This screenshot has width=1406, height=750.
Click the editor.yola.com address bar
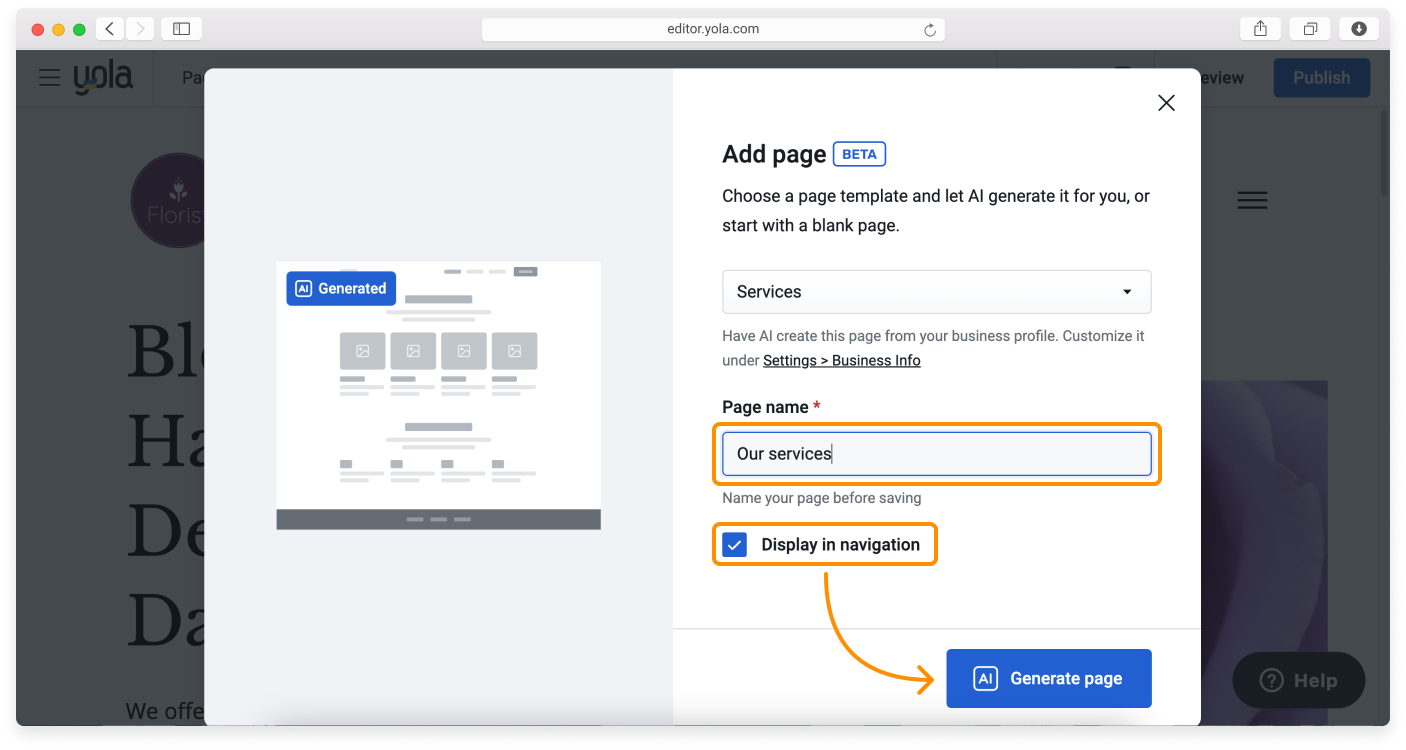712,29
